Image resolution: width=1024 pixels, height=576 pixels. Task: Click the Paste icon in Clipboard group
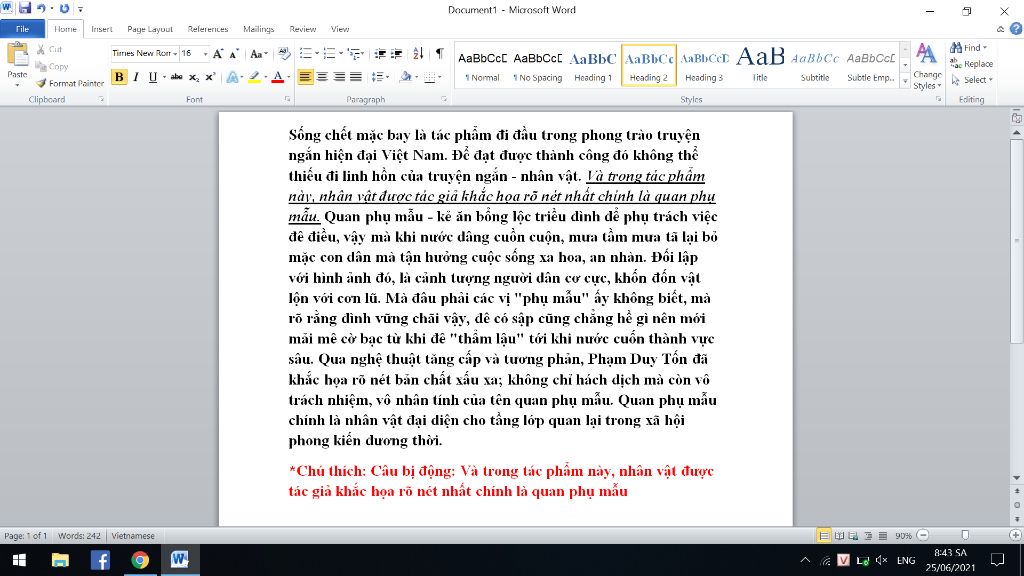(x=18, y=55)
